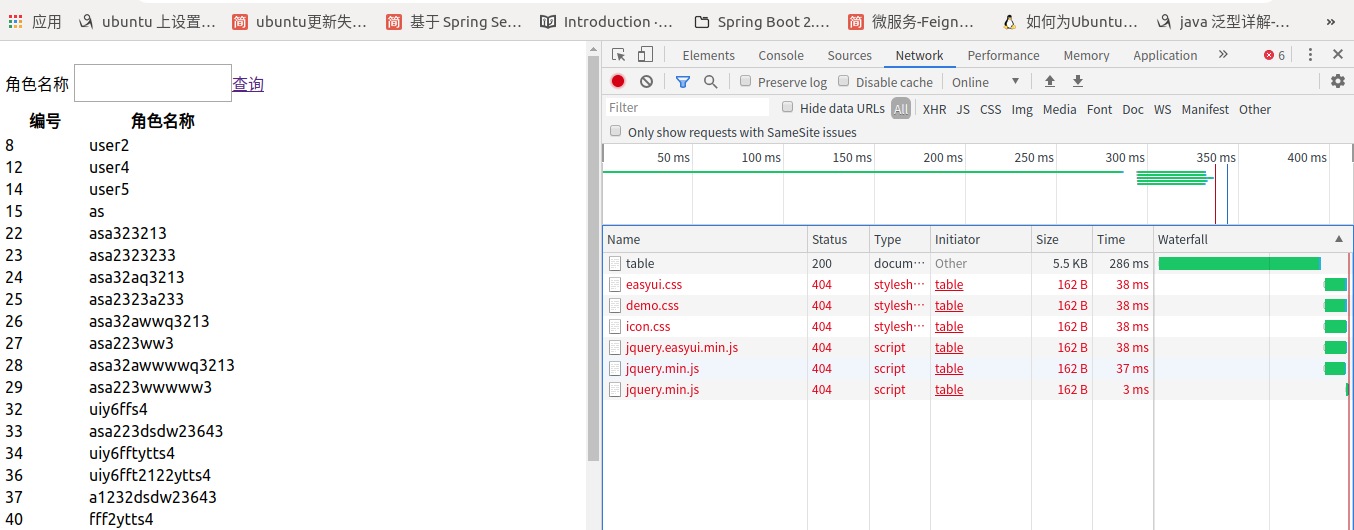This screenshot has height=530, width=1354.
Task: Open the Online throttling dropdown
Action: point(985,82)
